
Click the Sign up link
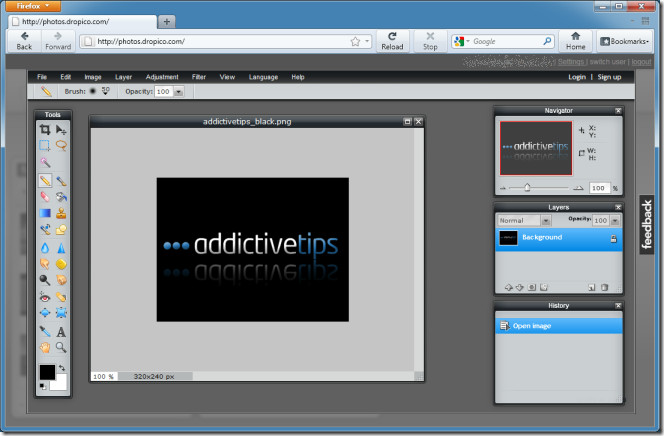tap(609, 77)
